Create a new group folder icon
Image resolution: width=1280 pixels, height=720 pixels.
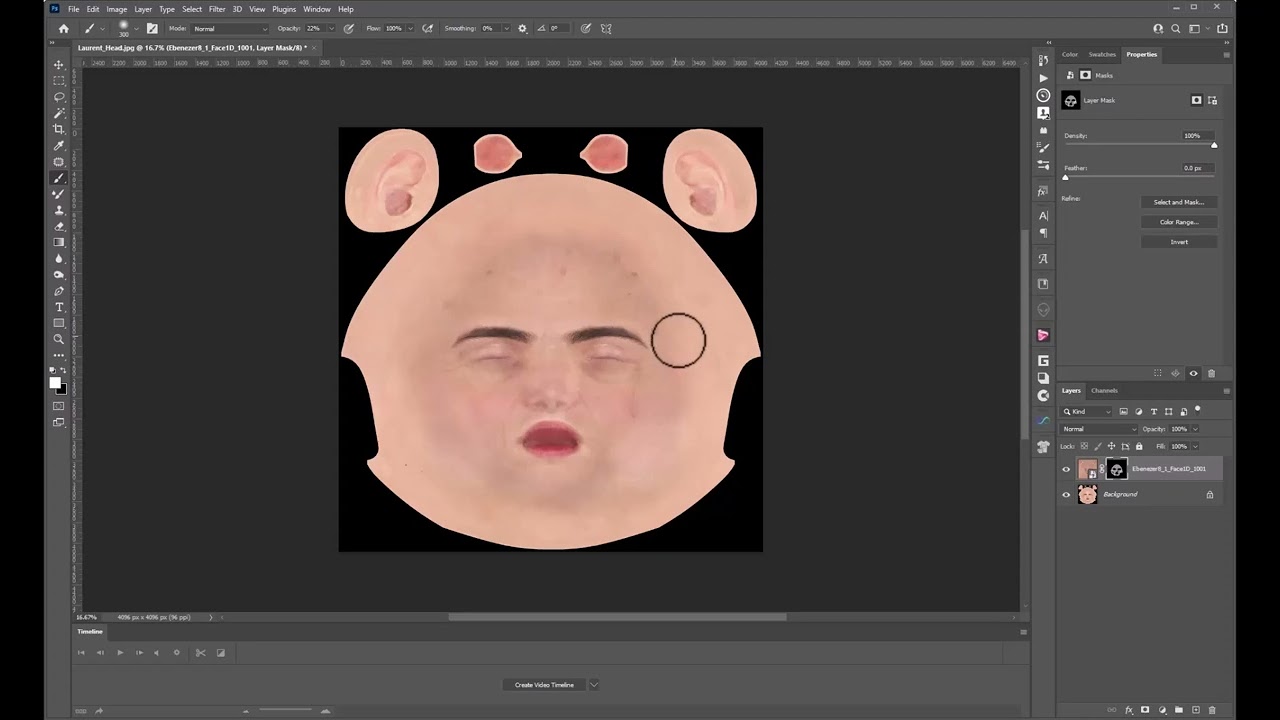(1179, 710)
